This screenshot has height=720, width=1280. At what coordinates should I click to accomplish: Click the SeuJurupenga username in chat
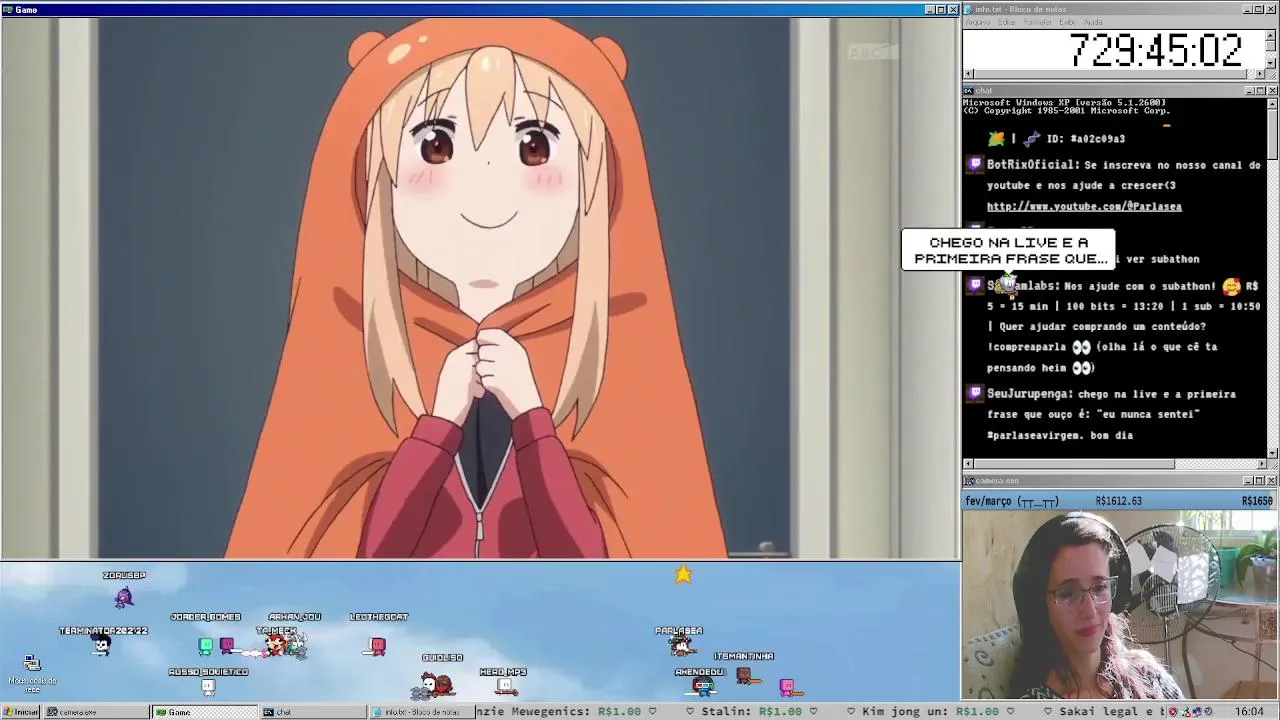(1029, 394)
